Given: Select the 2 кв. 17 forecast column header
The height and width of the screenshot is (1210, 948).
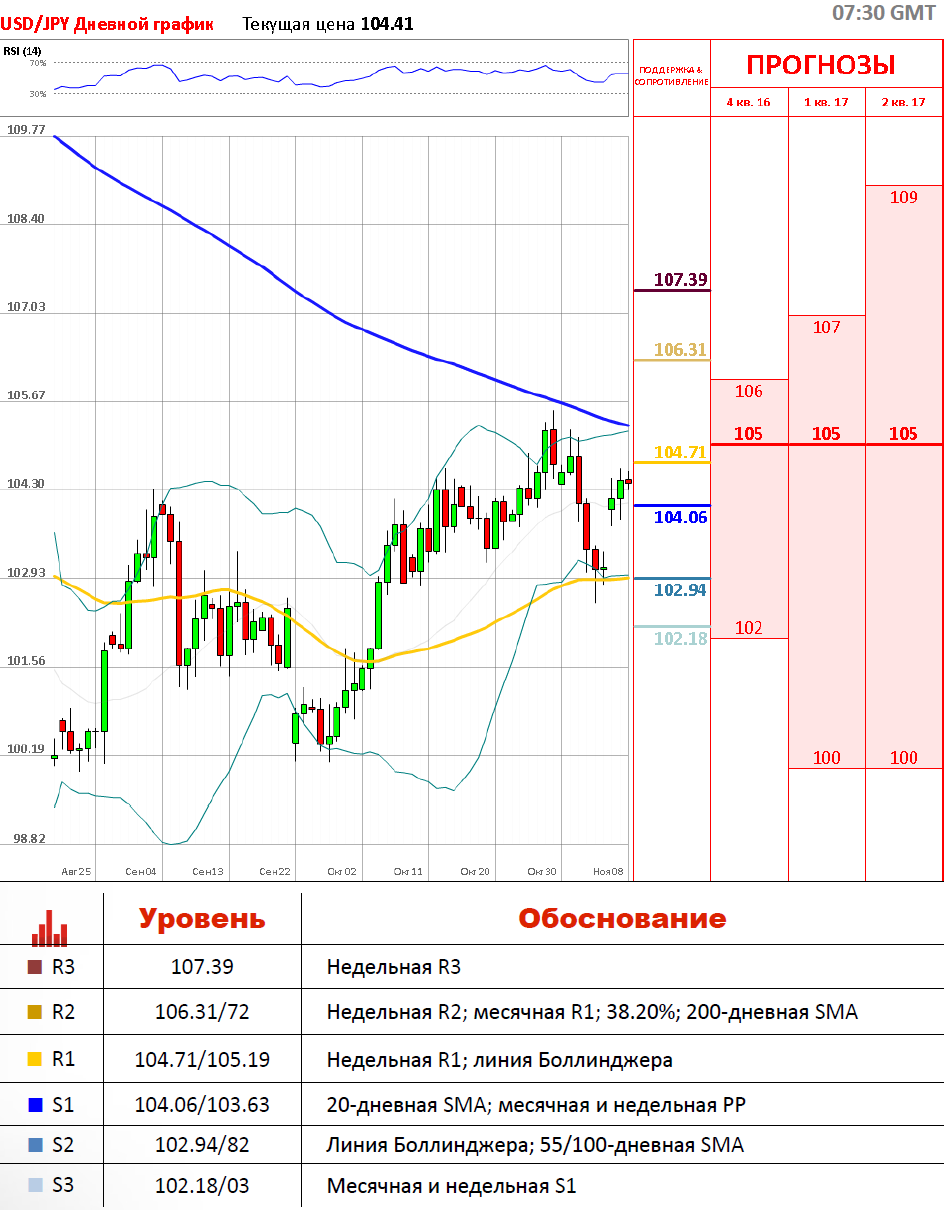Looking at the screenshot, I should click(903, 102).
